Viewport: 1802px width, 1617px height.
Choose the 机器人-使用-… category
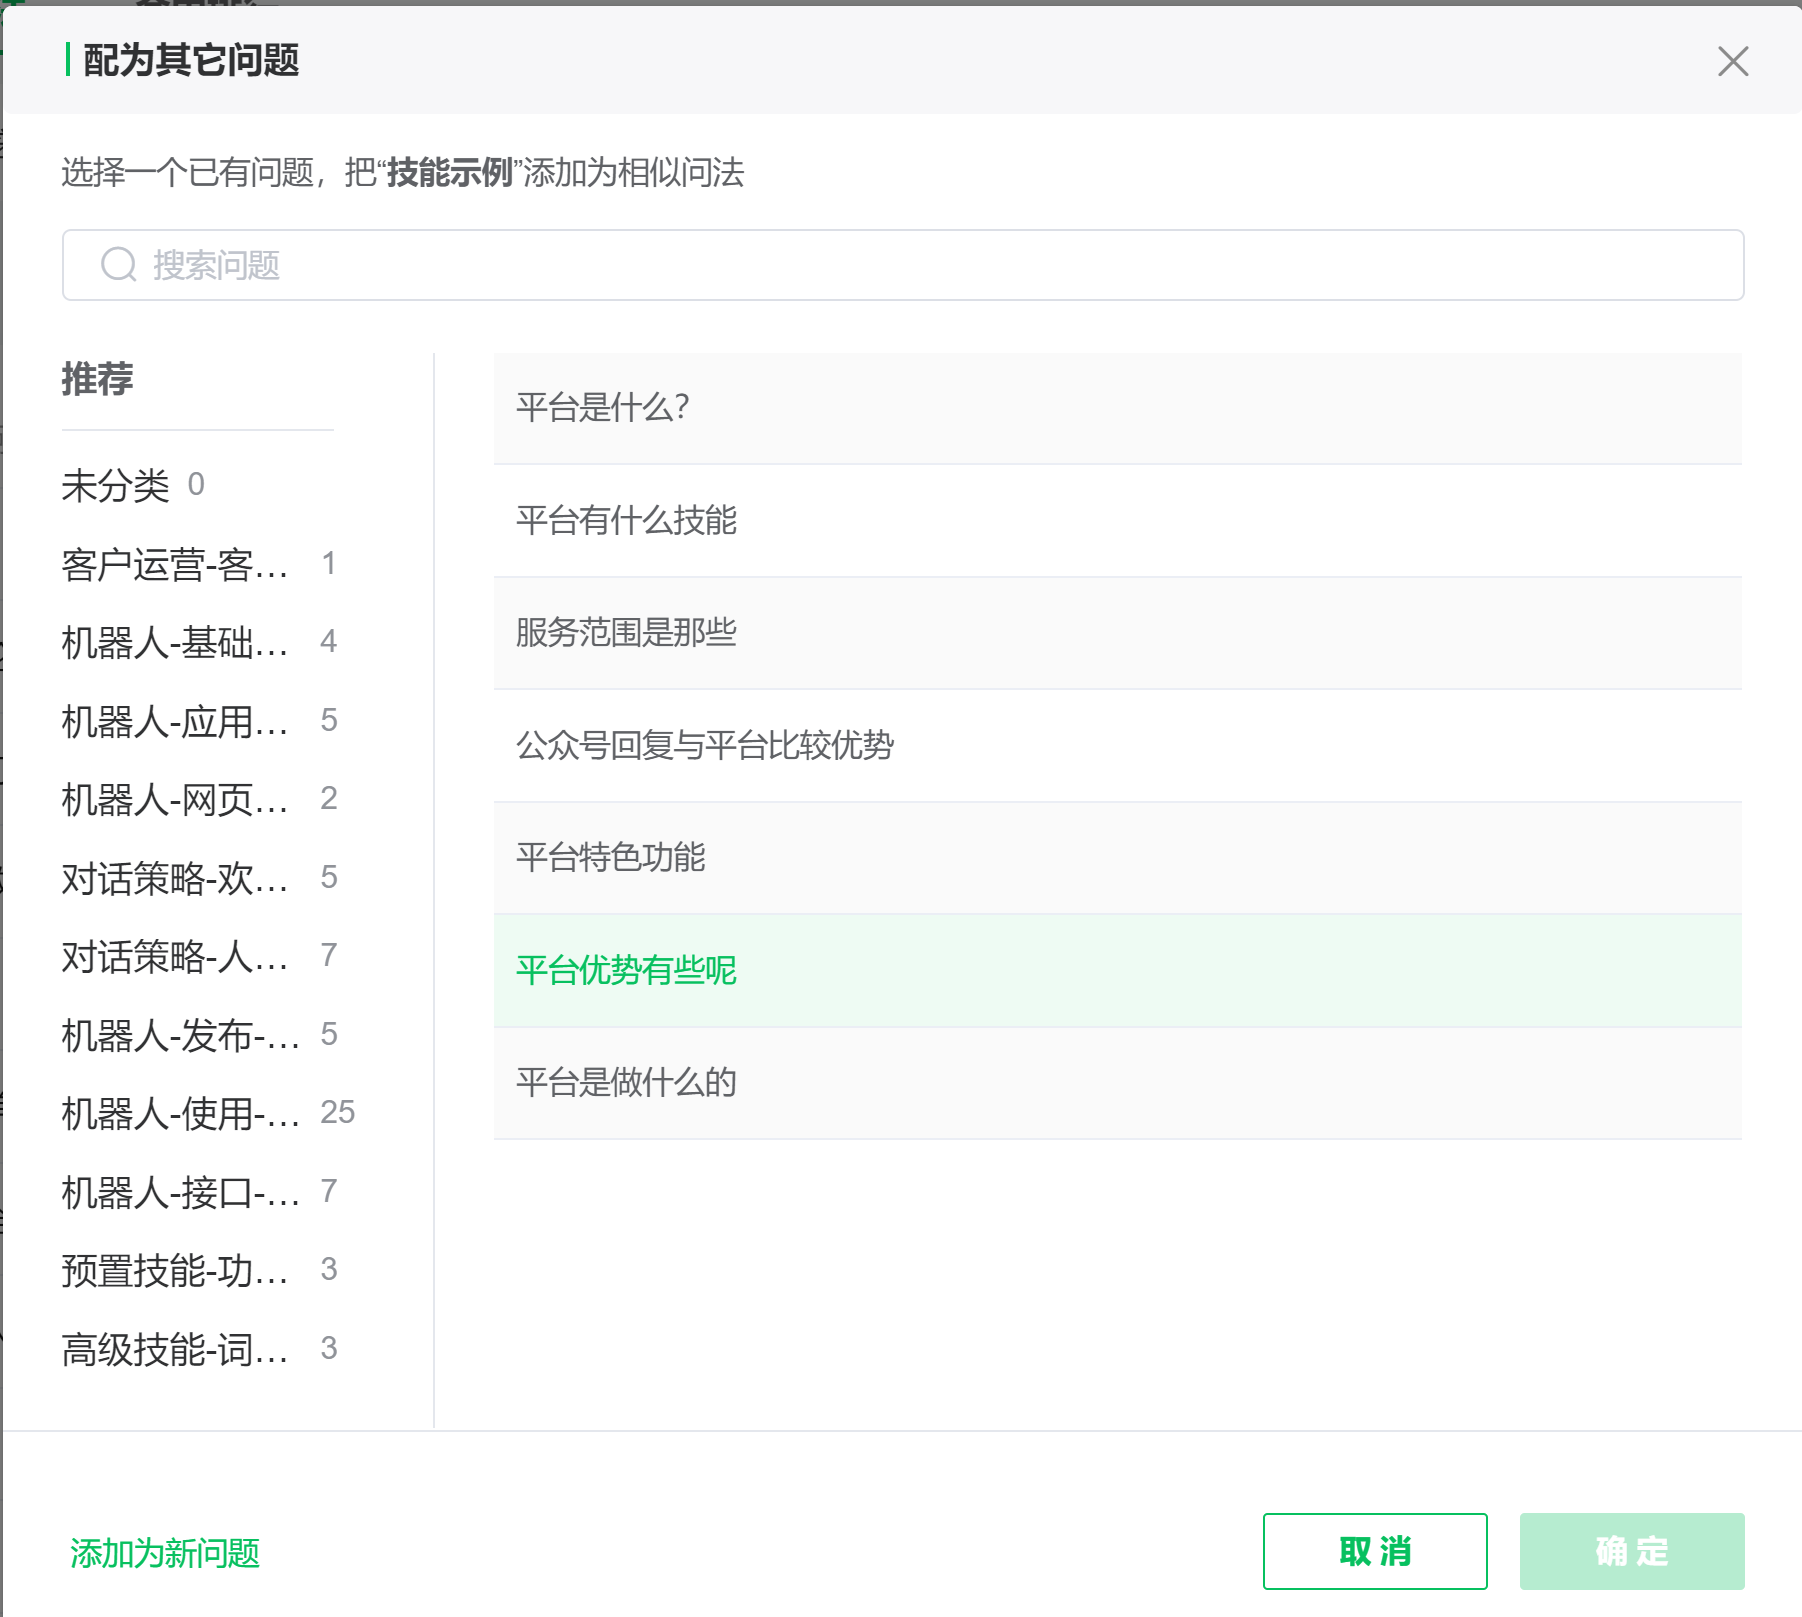[180, 1113]
